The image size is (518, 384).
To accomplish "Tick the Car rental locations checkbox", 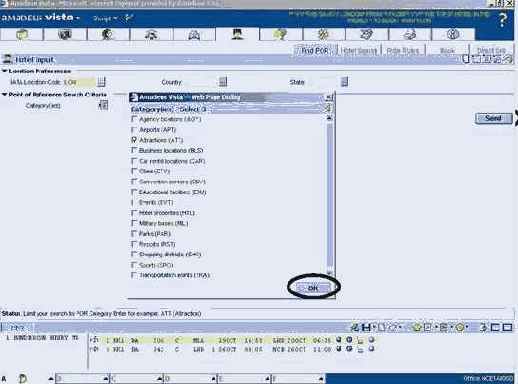I will point(134,161).
